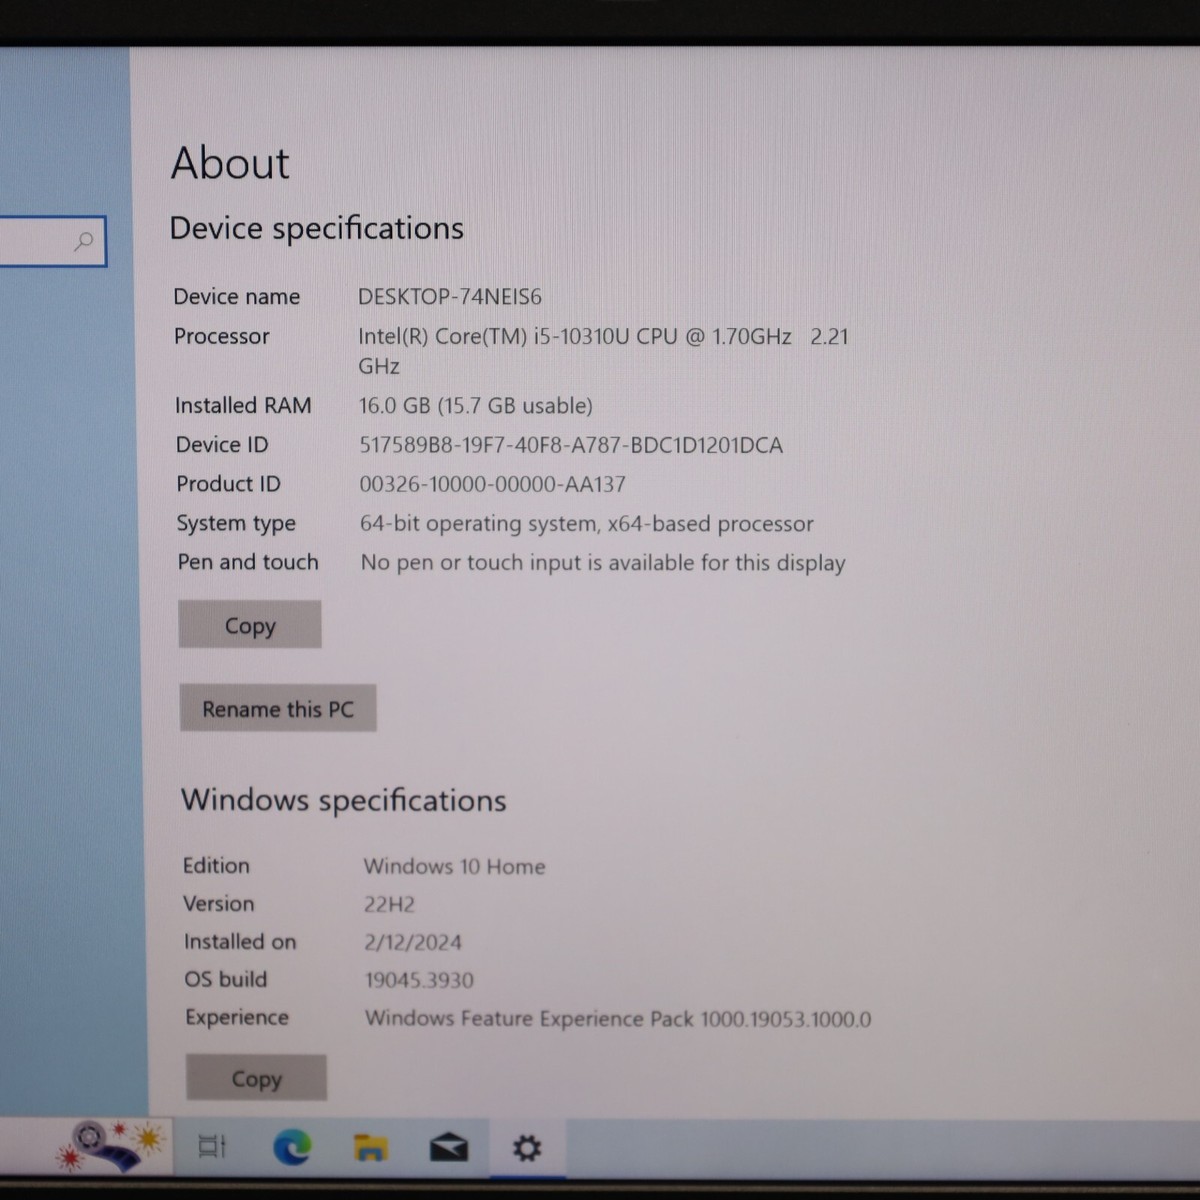Click the Installed RAM 16.0 GB value

click(476, 406)
